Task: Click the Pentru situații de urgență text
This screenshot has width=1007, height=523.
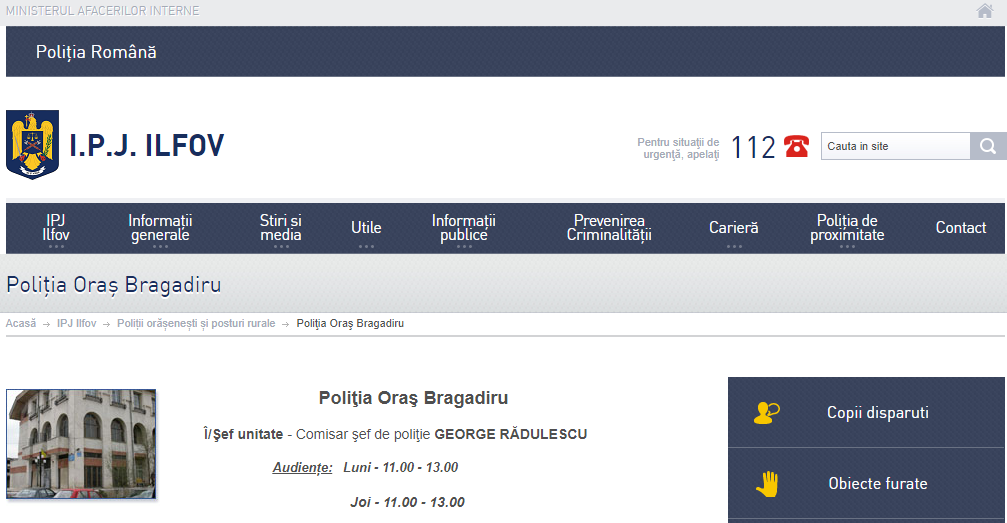Action: [x=678, y=148]
